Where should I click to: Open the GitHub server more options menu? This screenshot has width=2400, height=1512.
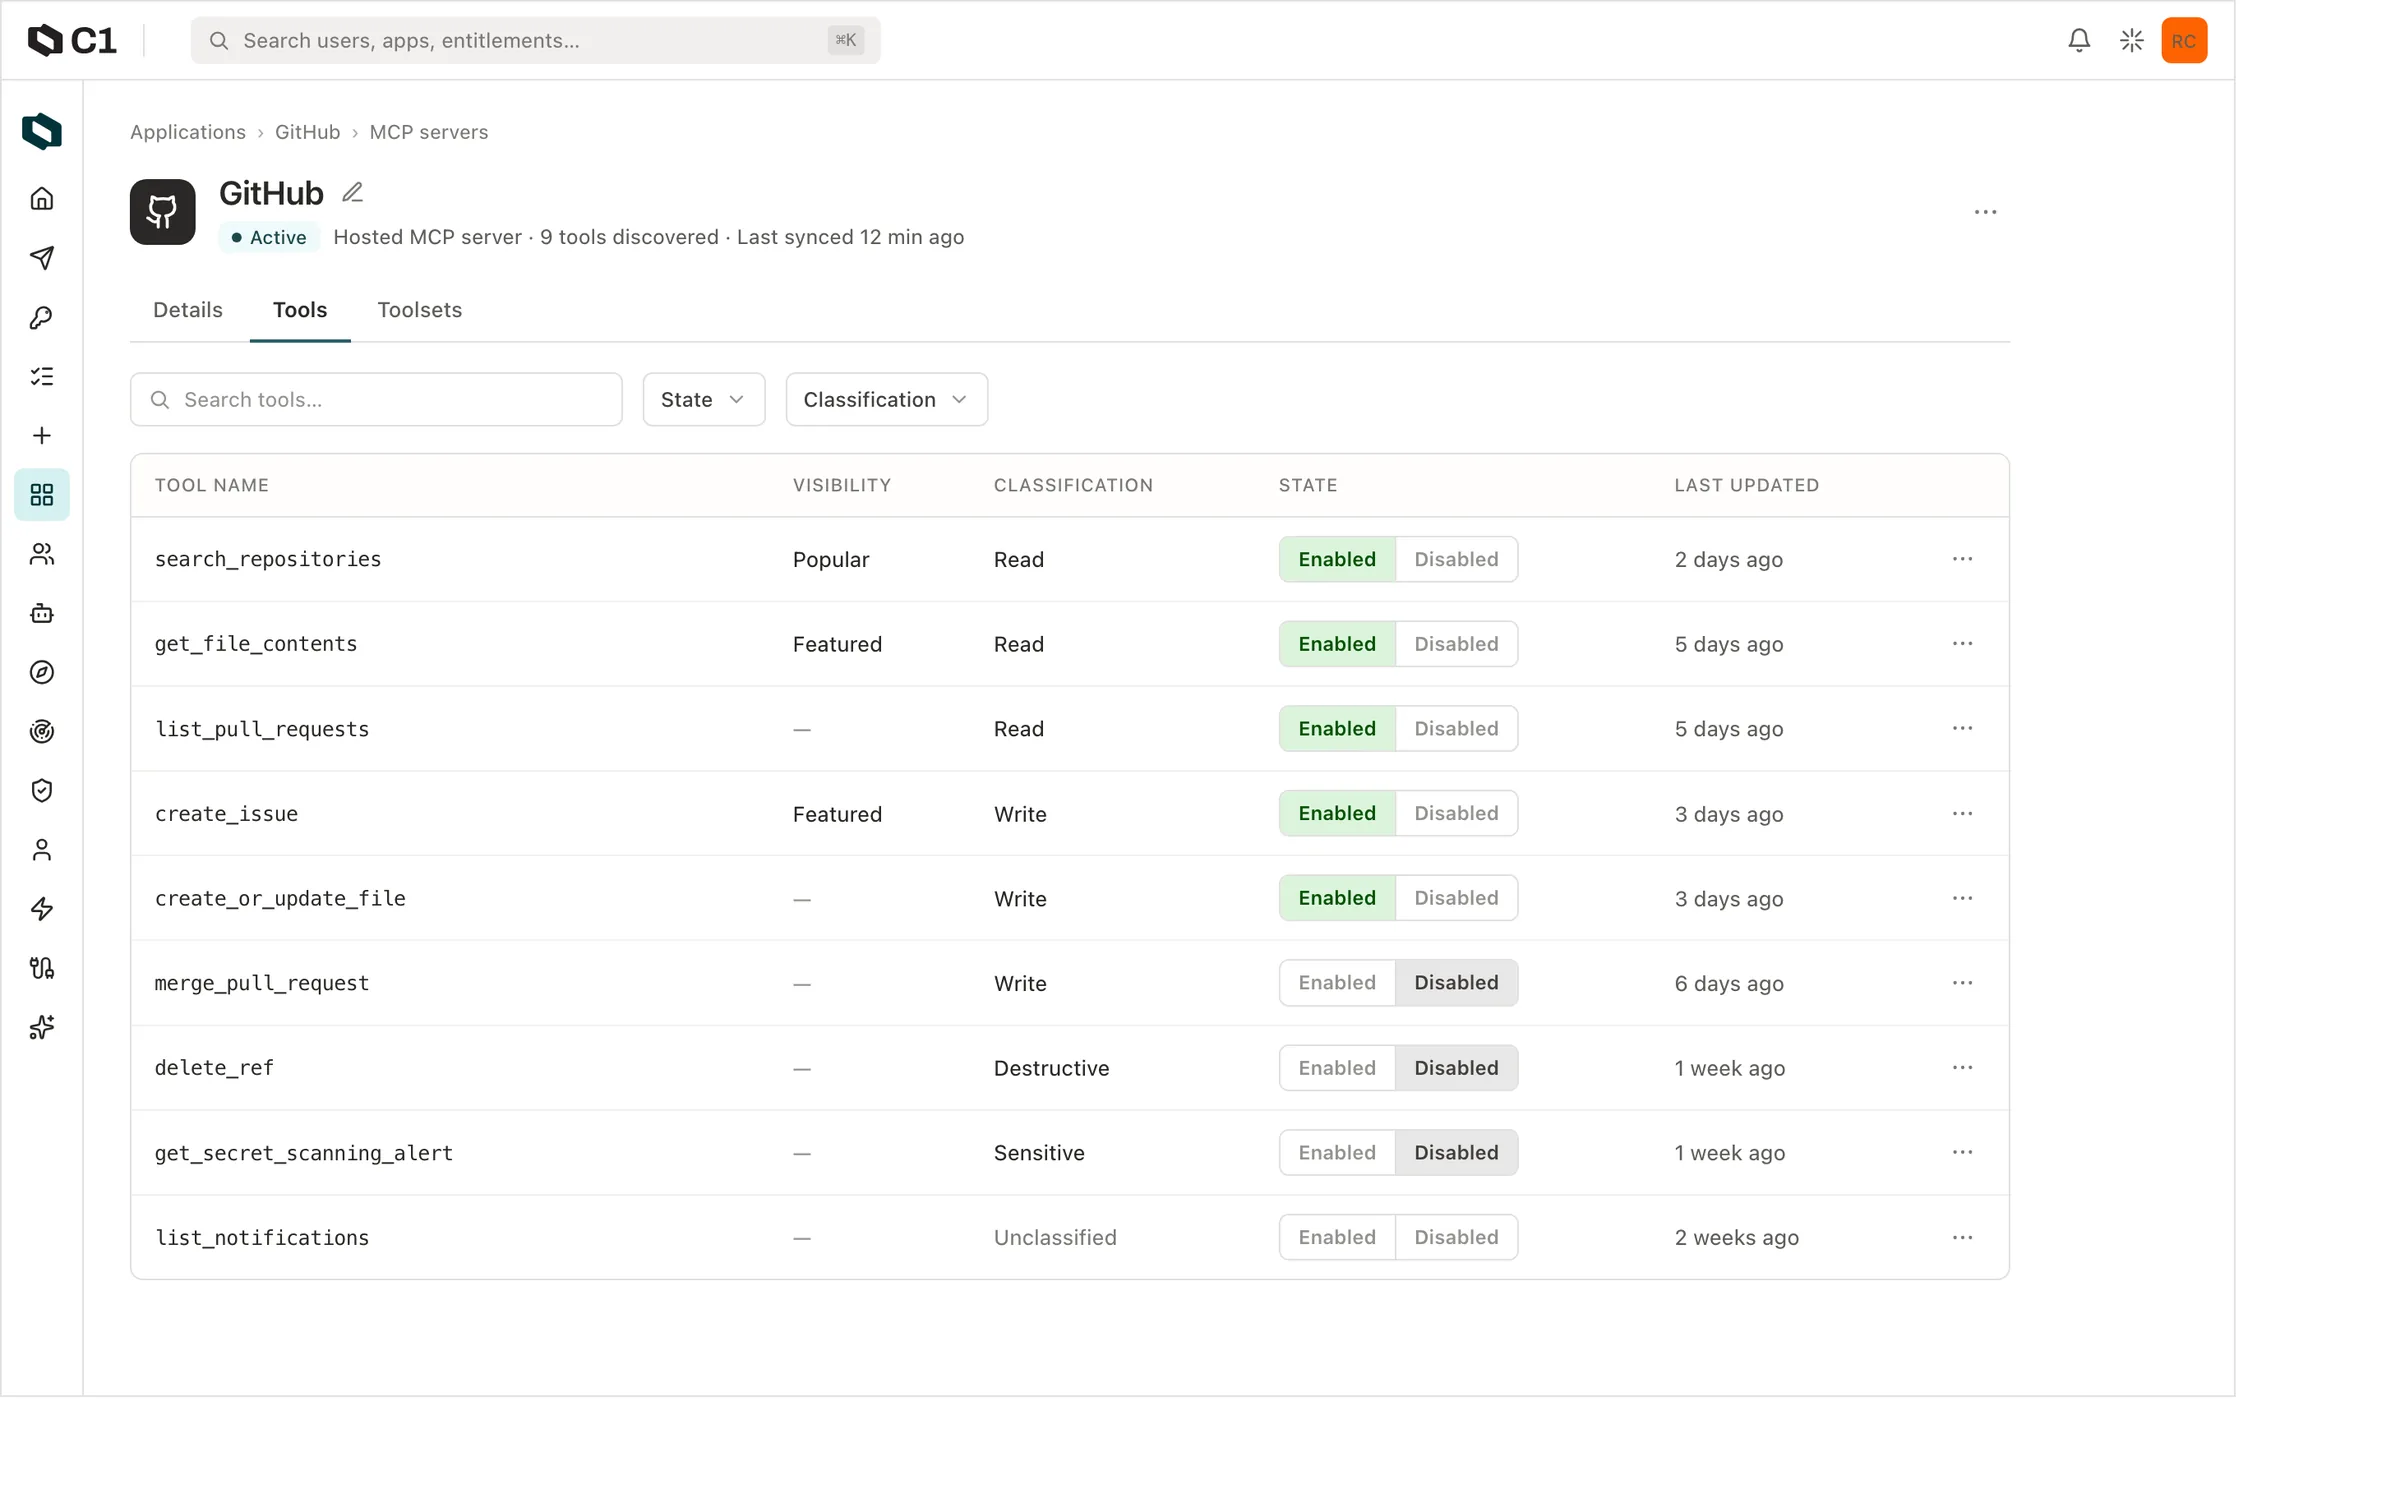click(1985, 212)
